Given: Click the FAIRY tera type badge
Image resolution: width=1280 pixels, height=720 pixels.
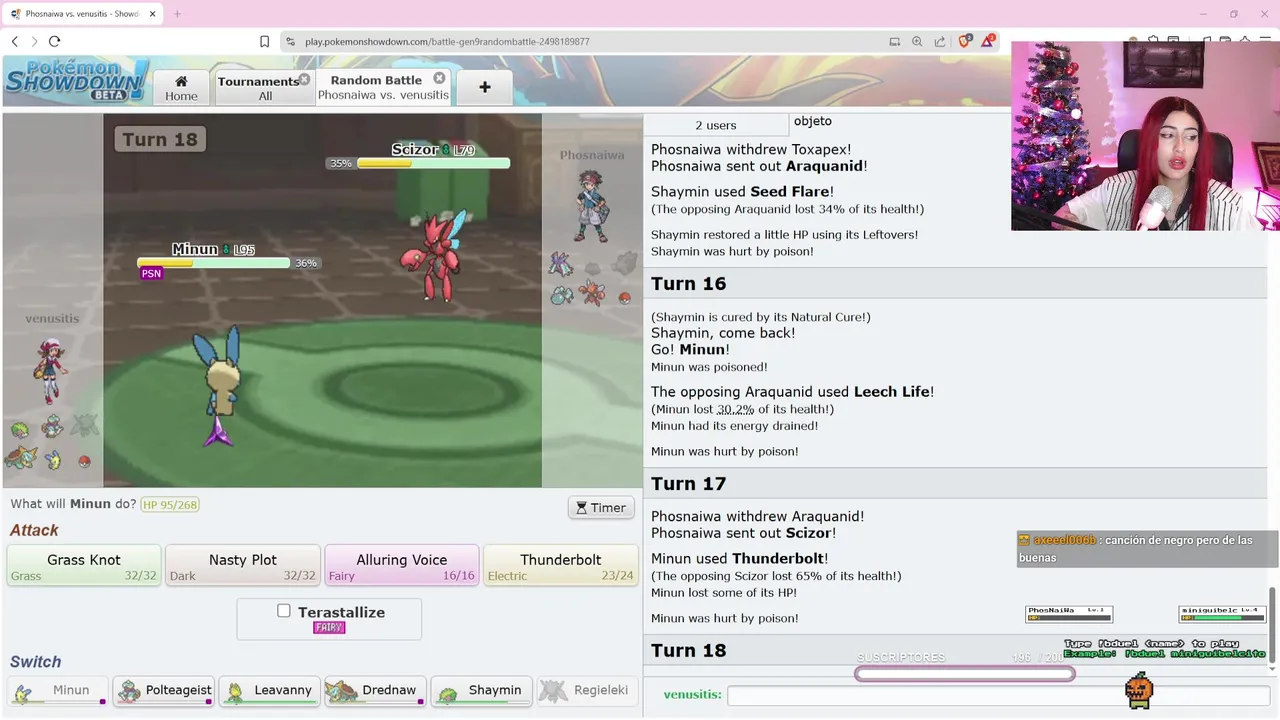Looking at the screenshot, I should pyautogui.click(x=328, y=627).
